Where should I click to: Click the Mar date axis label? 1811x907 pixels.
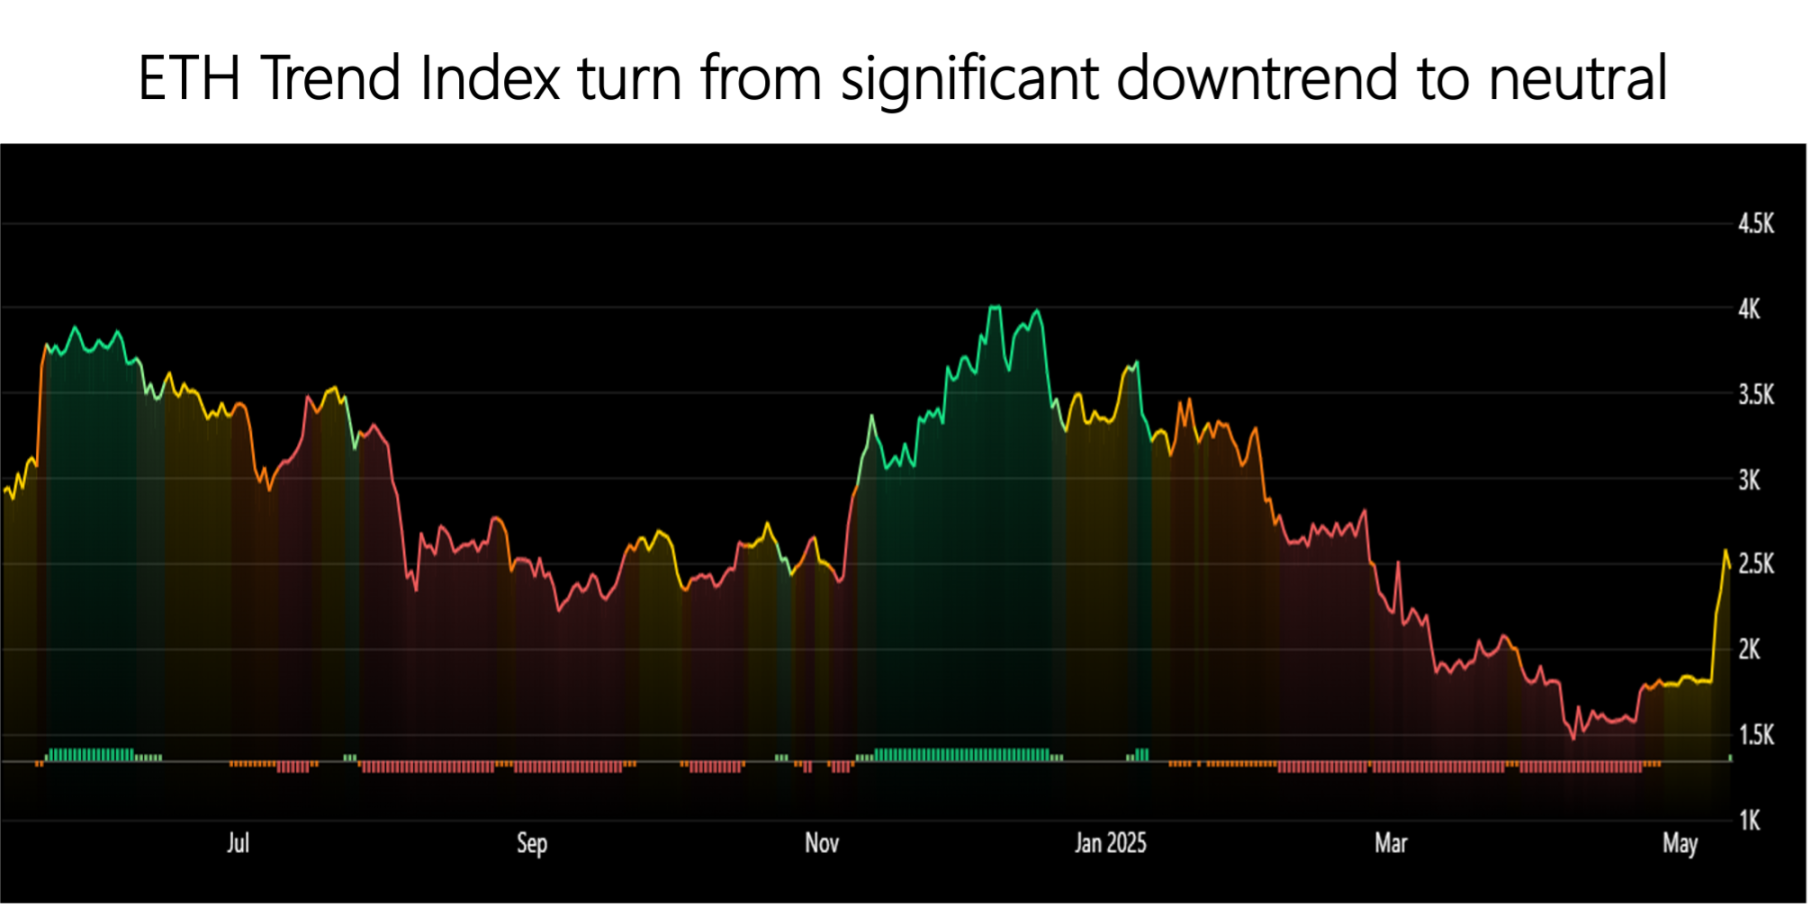(1391, 843)
